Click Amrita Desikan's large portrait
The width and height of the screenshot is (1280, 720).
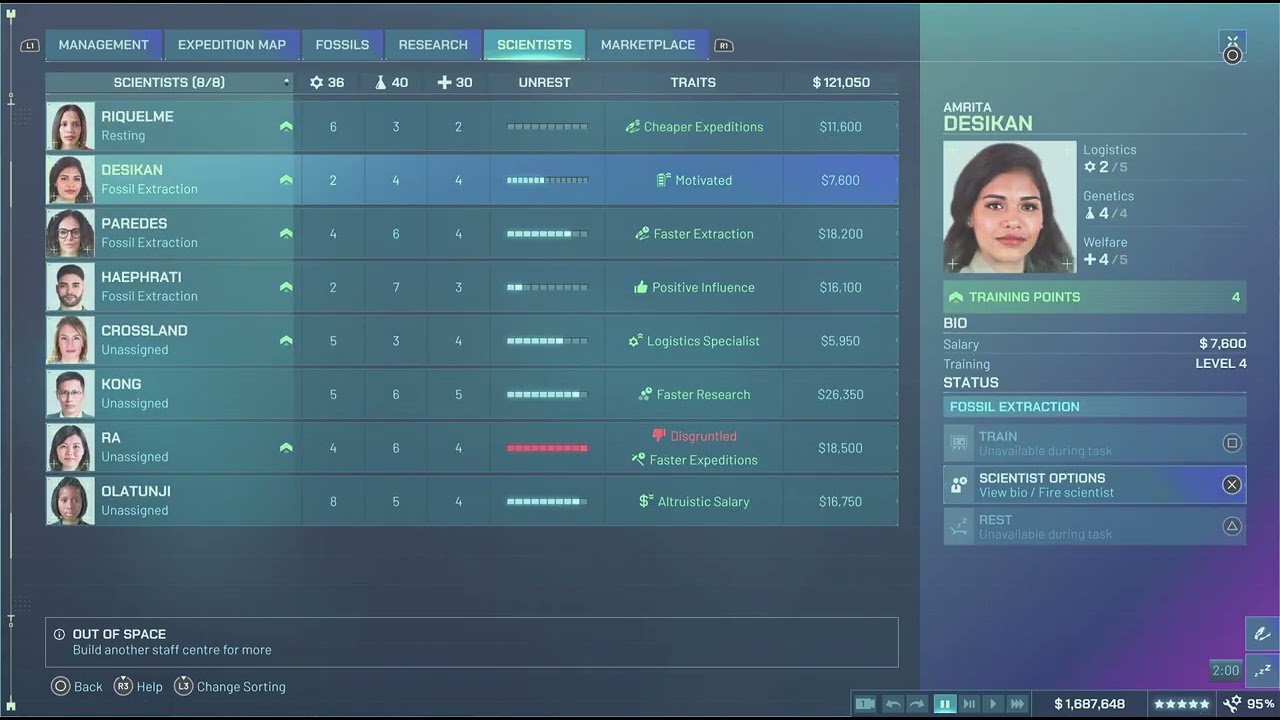(x=1009, y=207)
